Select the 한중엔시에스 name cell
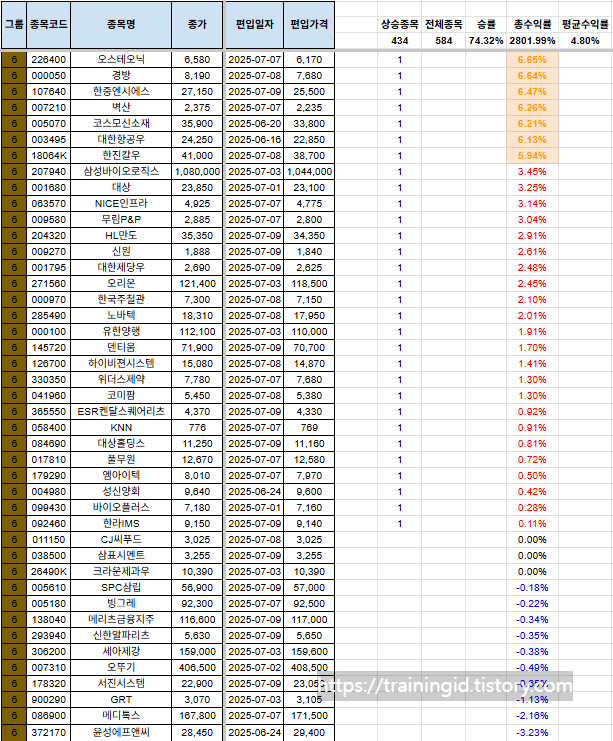The height and width of the screenshot is (741, 613). pos(121,92)
